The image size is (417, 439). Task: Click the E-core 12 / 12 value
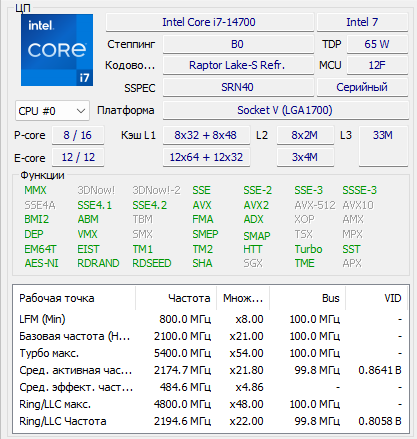click(78, 157)
